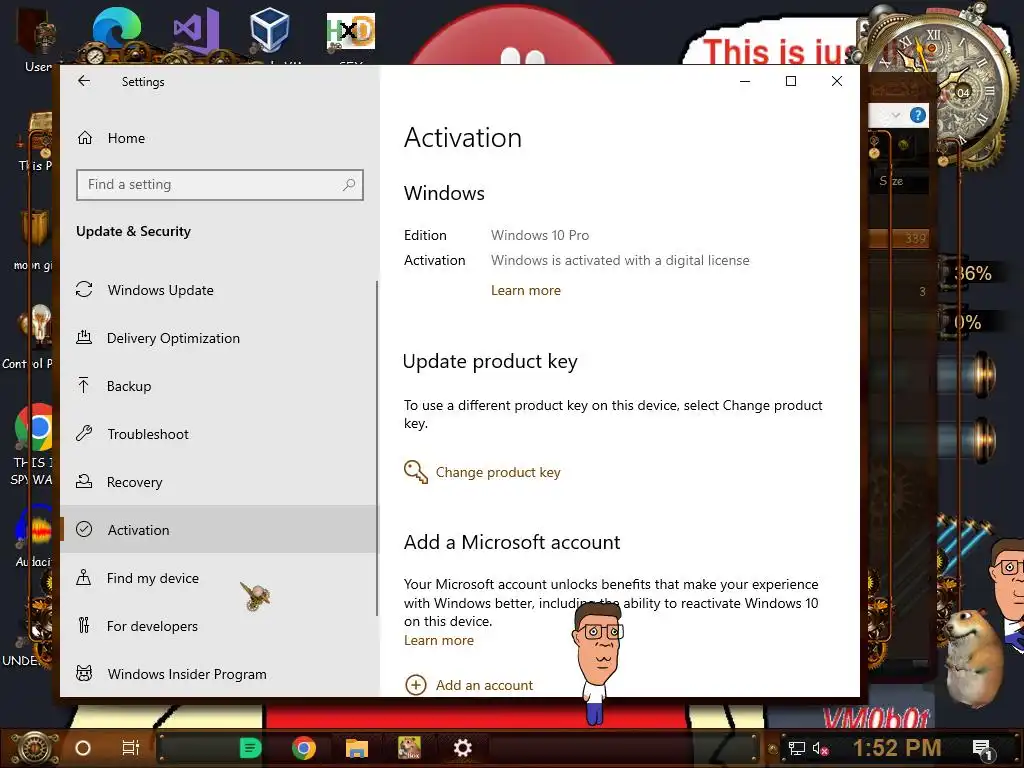Screen dimensions: 1024x768
Task: Open Chrome from the taskbar
Action: (304, 748)
